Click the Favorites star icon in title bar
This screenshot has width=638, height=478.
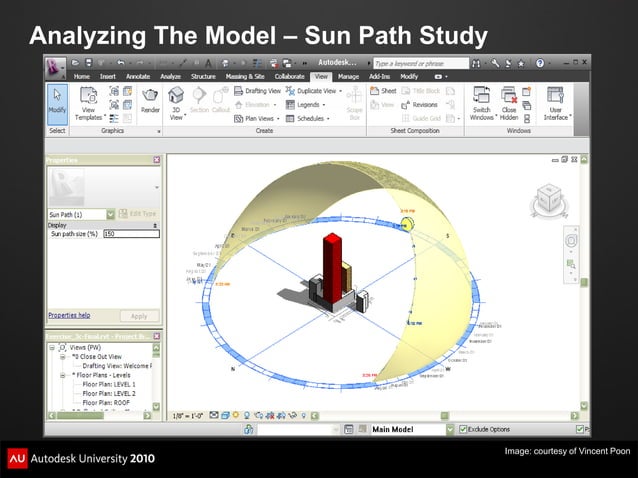click(x=521, y=63)
